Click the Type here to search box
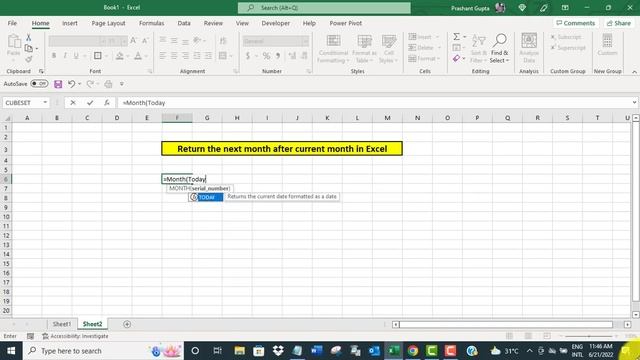The width and height of the screenshot is (640, 360). 104,351
